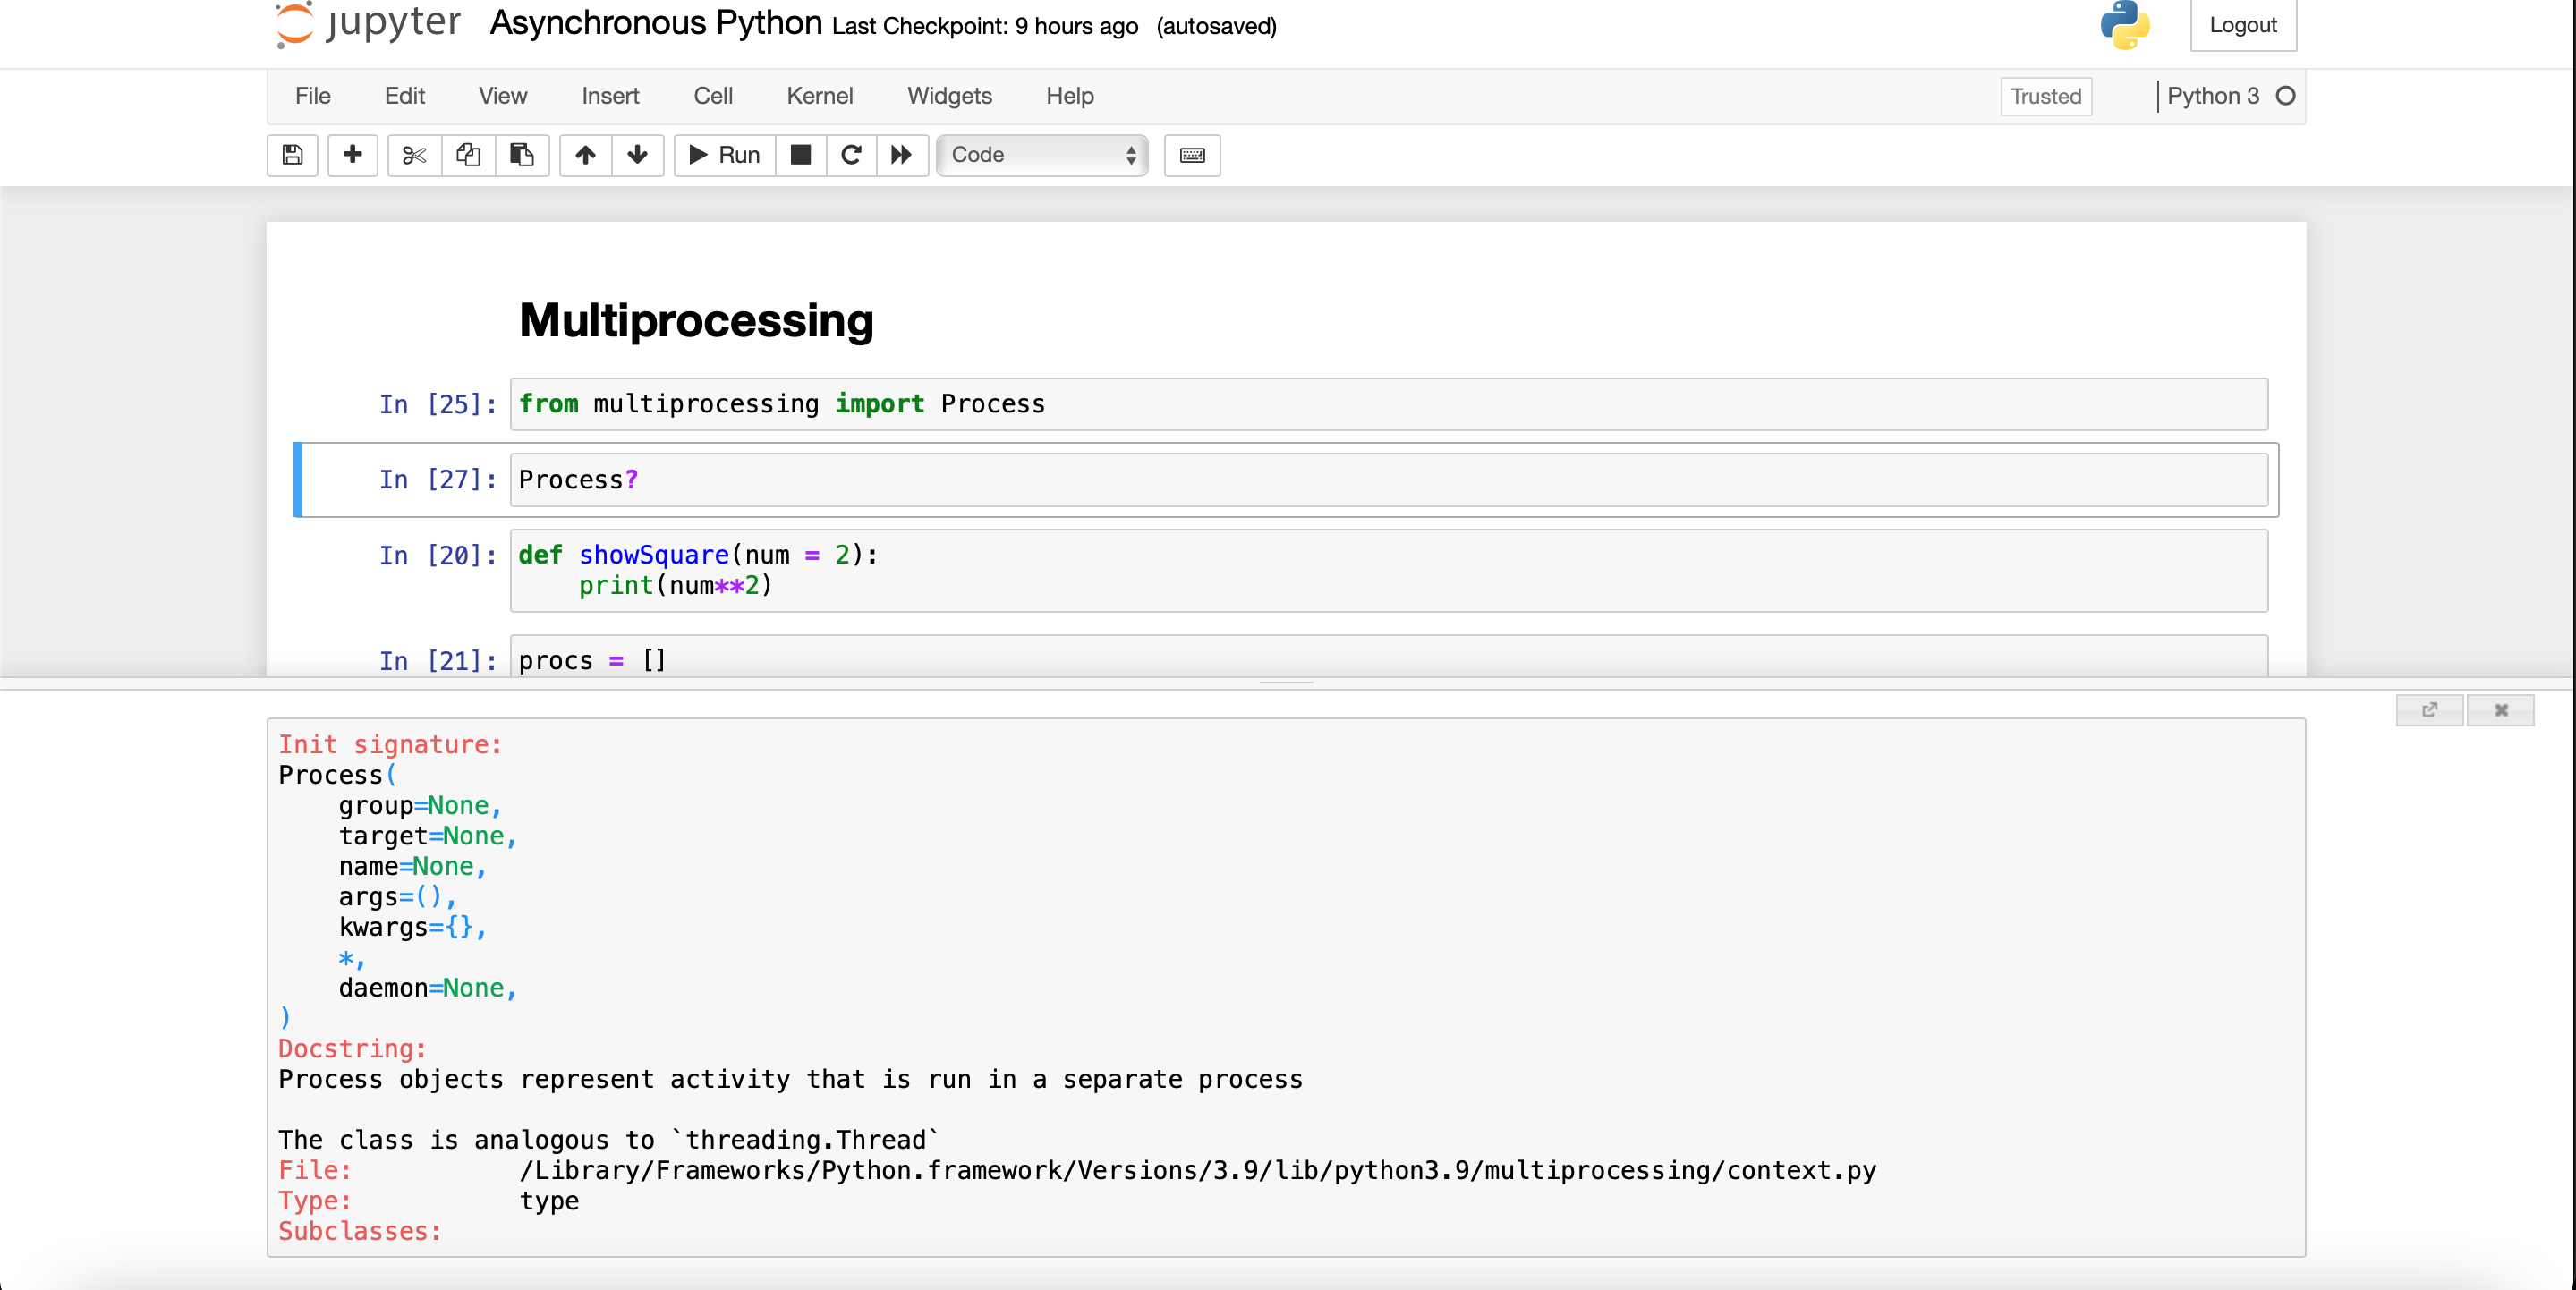2576x1290 pixels.
Task: Click the Logout button
Action: [x=2243, y=24]
